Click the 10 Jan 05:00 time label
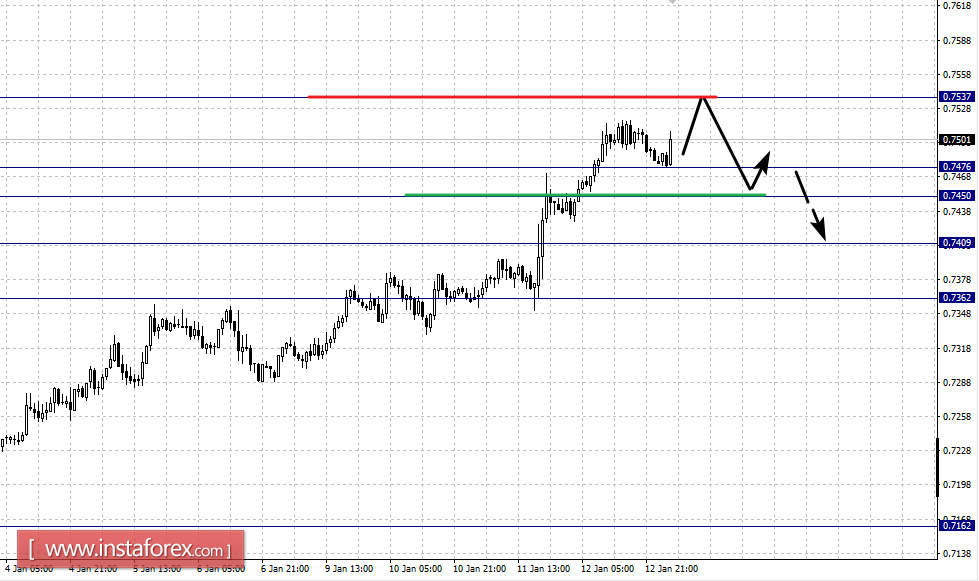This screenshot has height=581, width=979. (x=415, y=569)
